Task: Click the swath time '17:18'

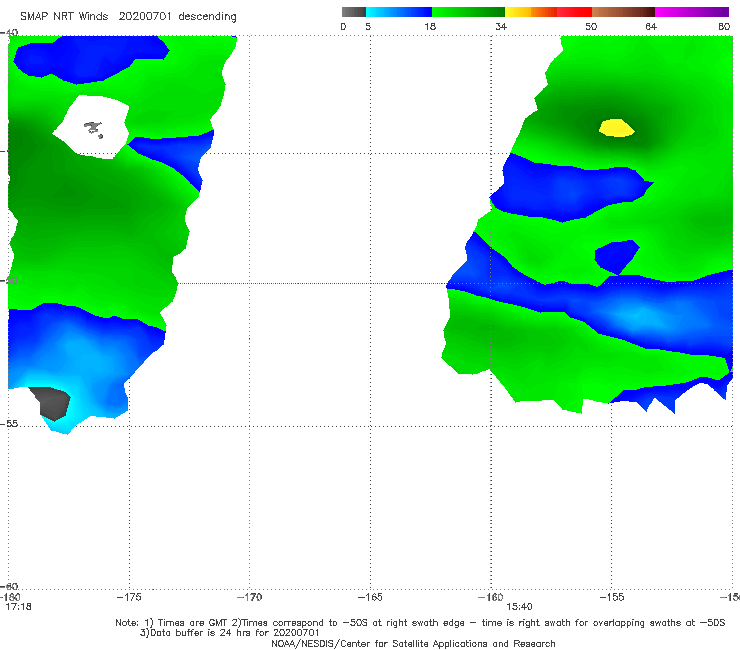Action: coord(18,607)
